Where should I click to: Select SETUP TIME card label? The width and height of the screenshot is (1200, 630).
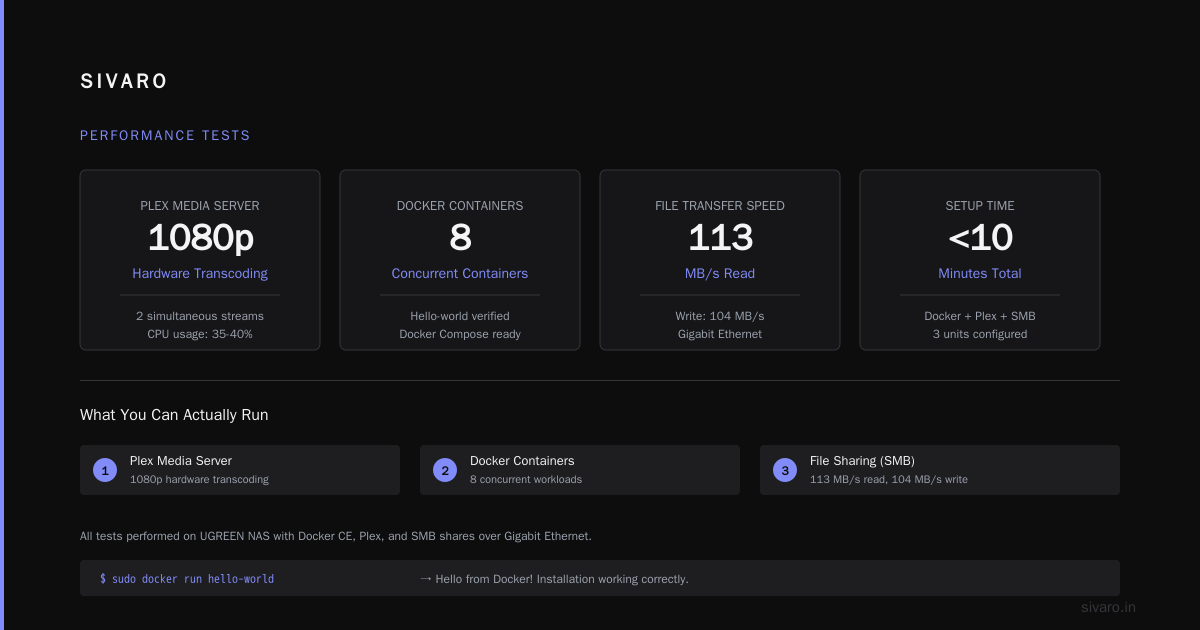tap(980, 206)
